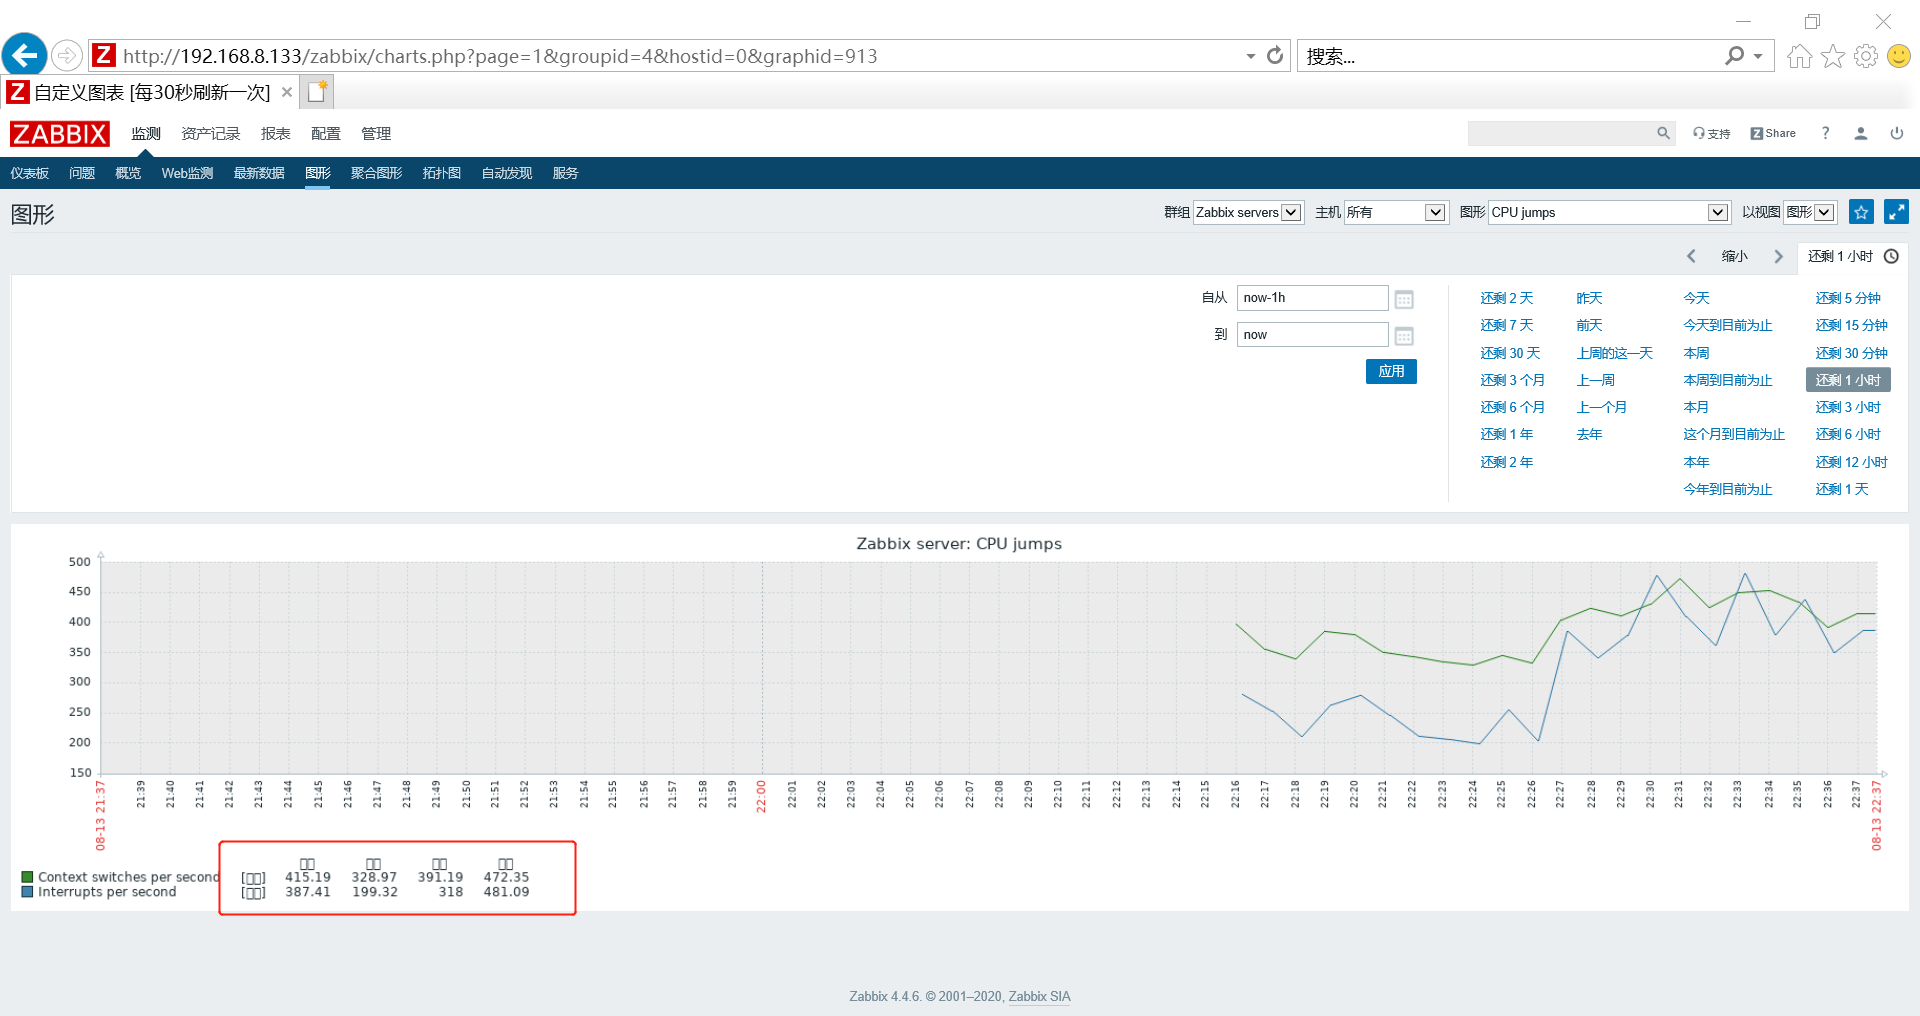Open the user profile icon
Screen dimensions: 1920x1016
point(1861,133)
